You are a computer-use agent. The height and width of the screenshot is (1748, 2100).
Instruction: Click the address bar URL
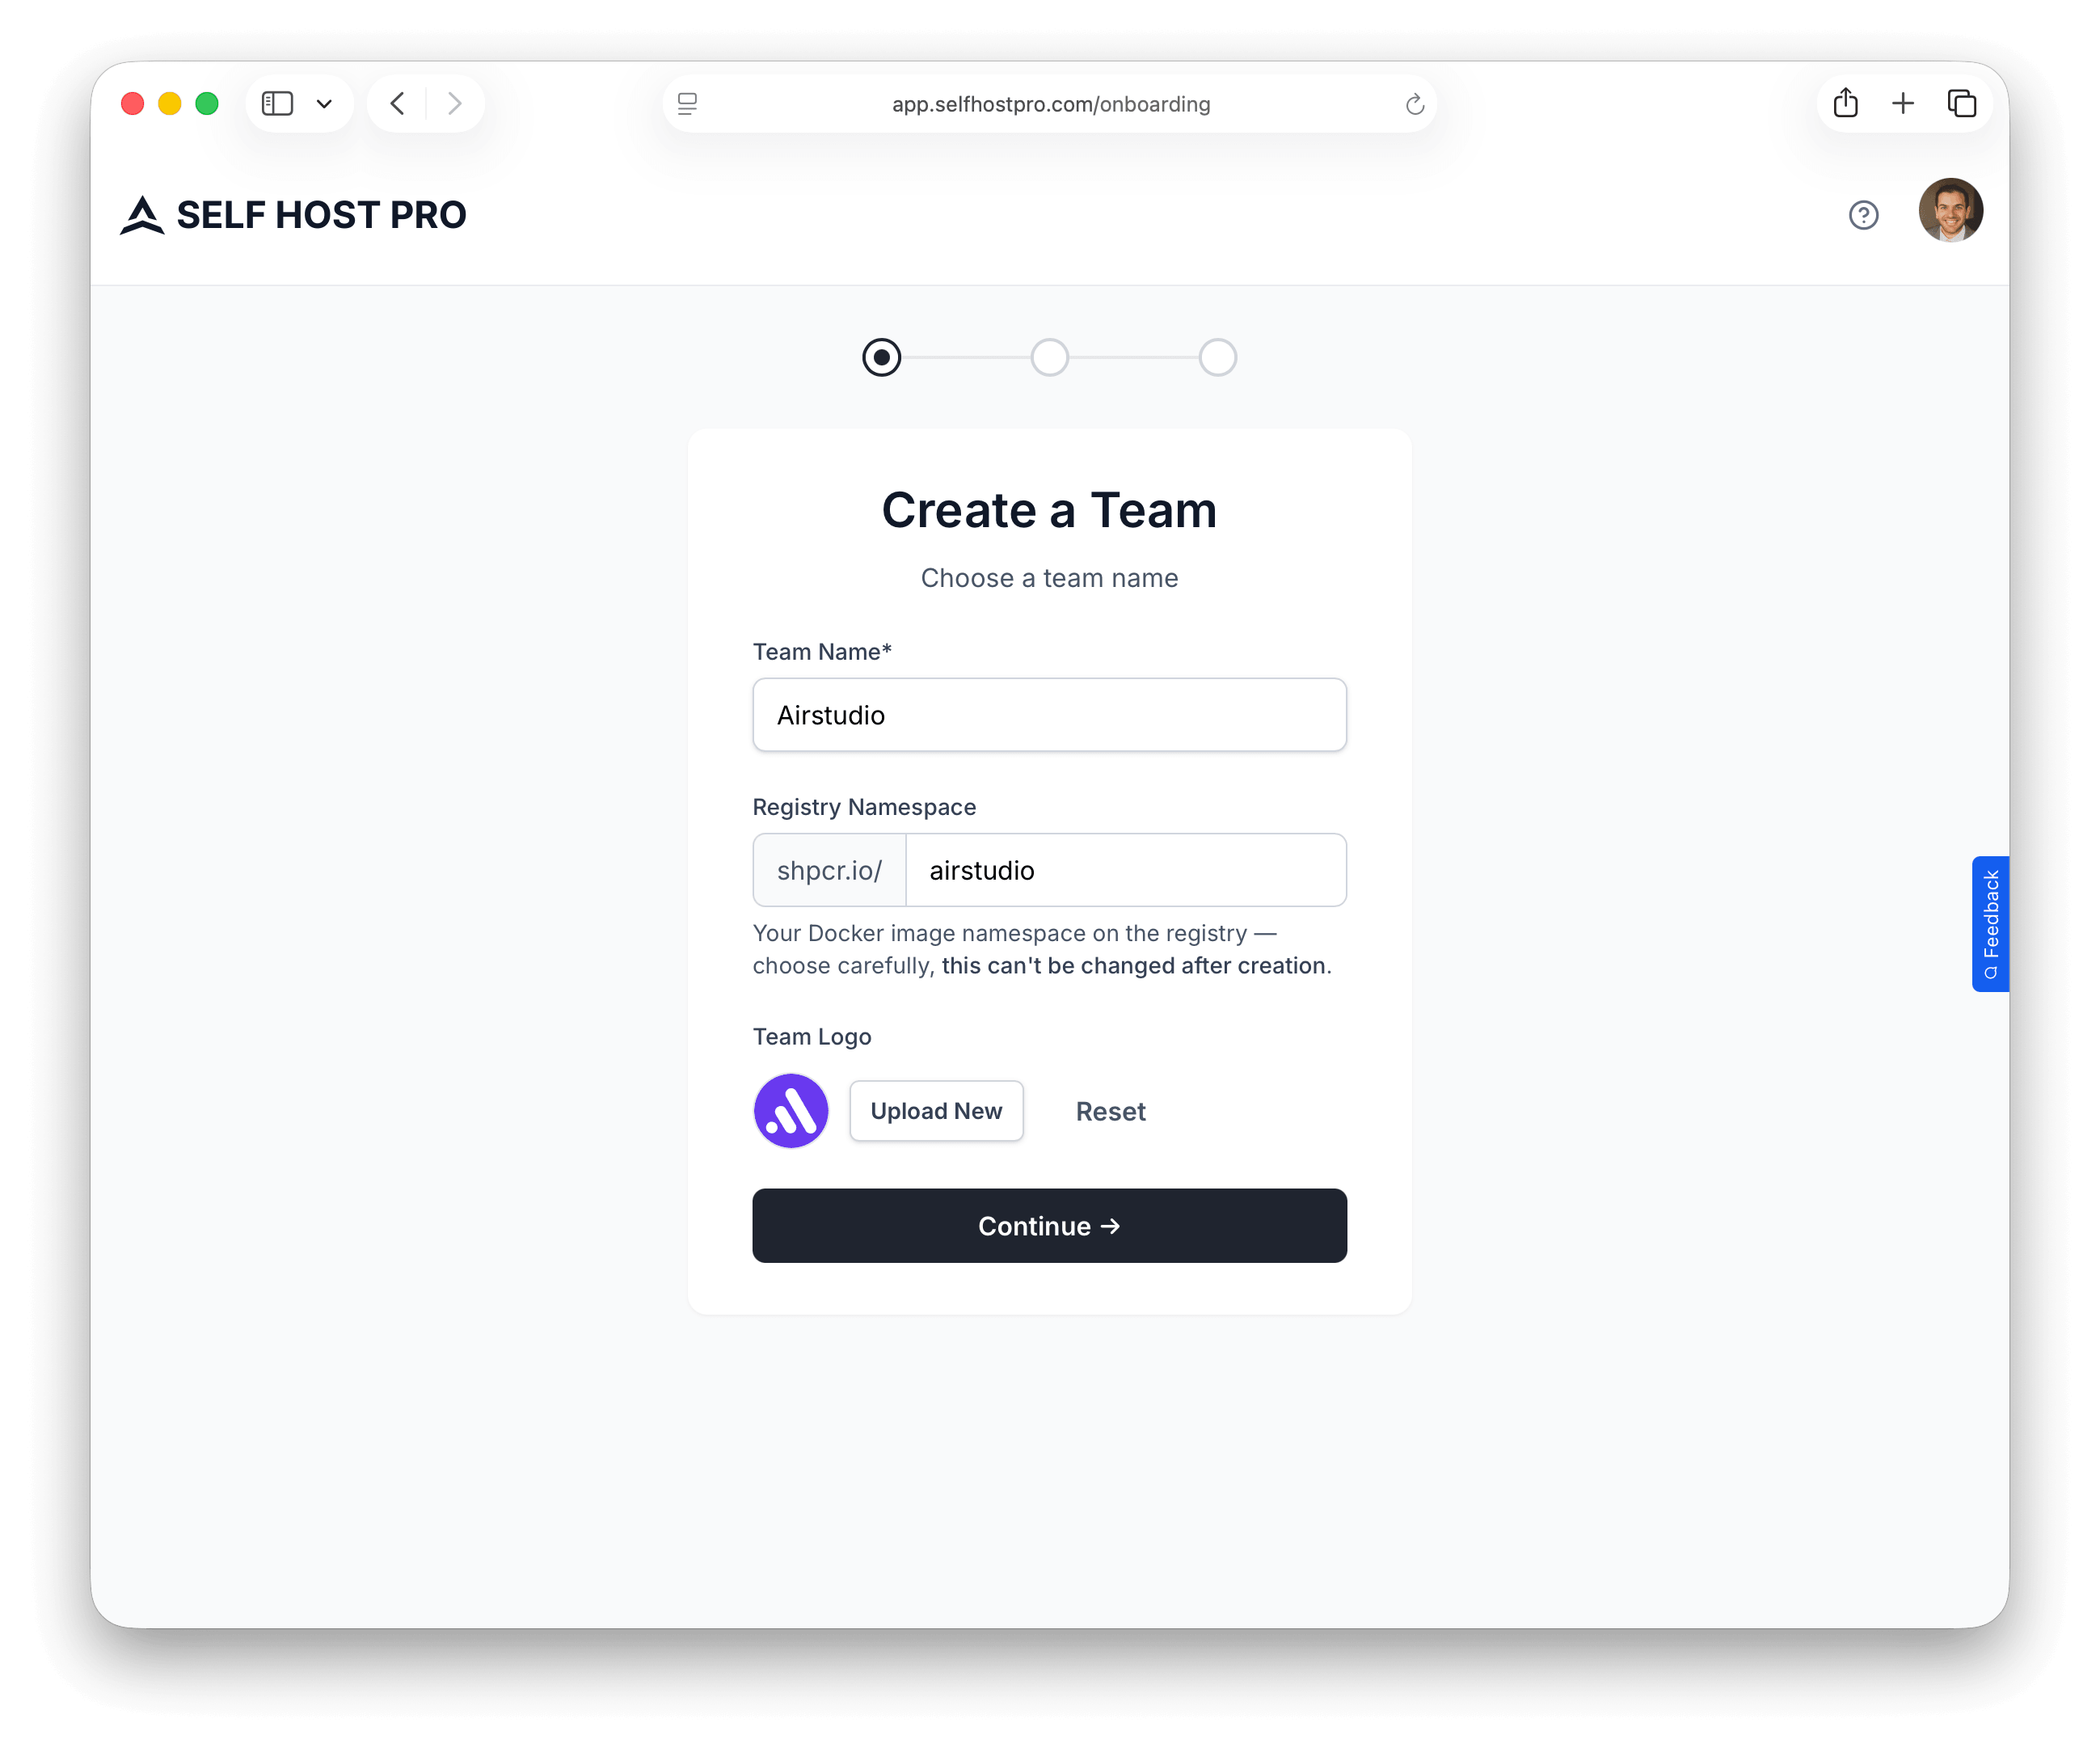(x=1050, y=104)
